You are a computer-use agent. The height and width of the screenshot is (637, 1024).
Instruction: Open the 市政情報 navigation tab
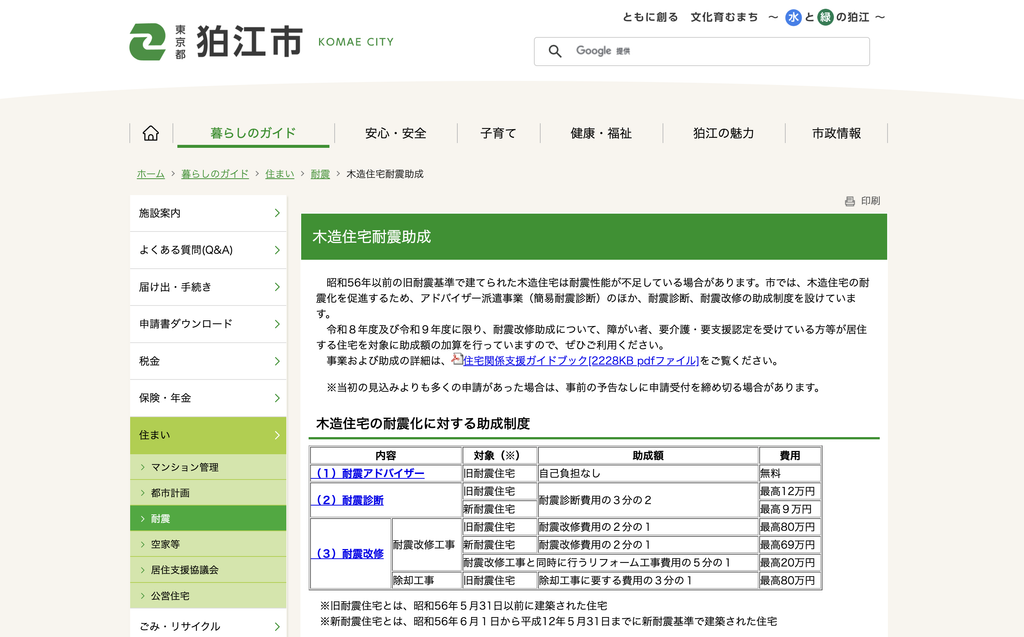point(837,133)
